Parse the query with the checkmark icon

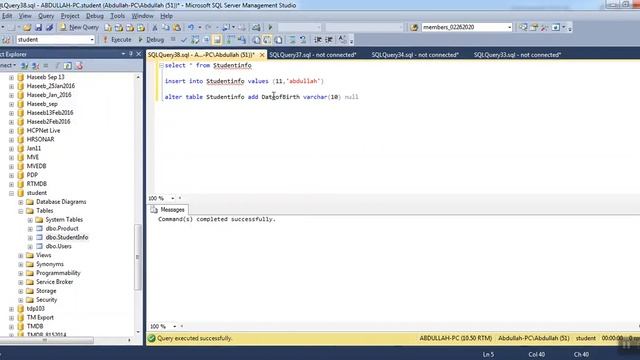coord(184,40)
